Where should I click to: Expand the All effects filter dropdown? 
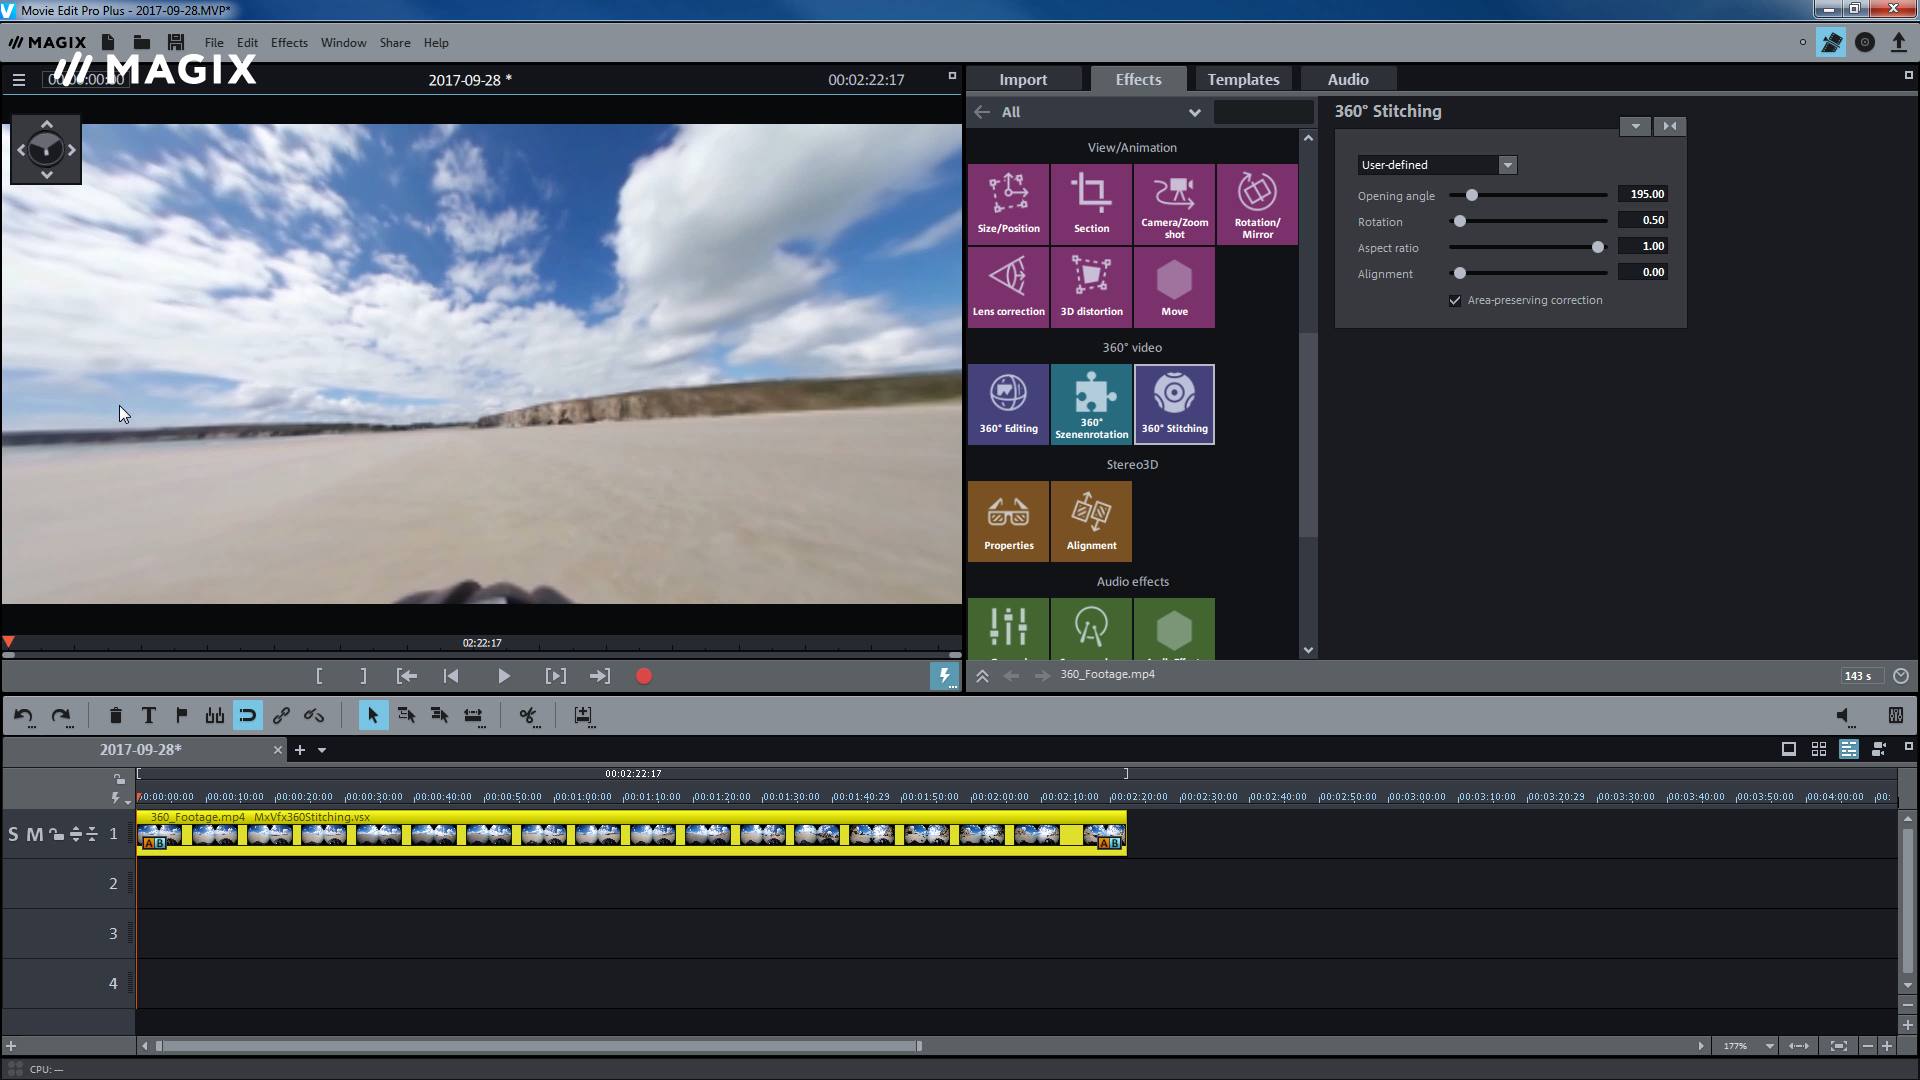(1195, 111)
